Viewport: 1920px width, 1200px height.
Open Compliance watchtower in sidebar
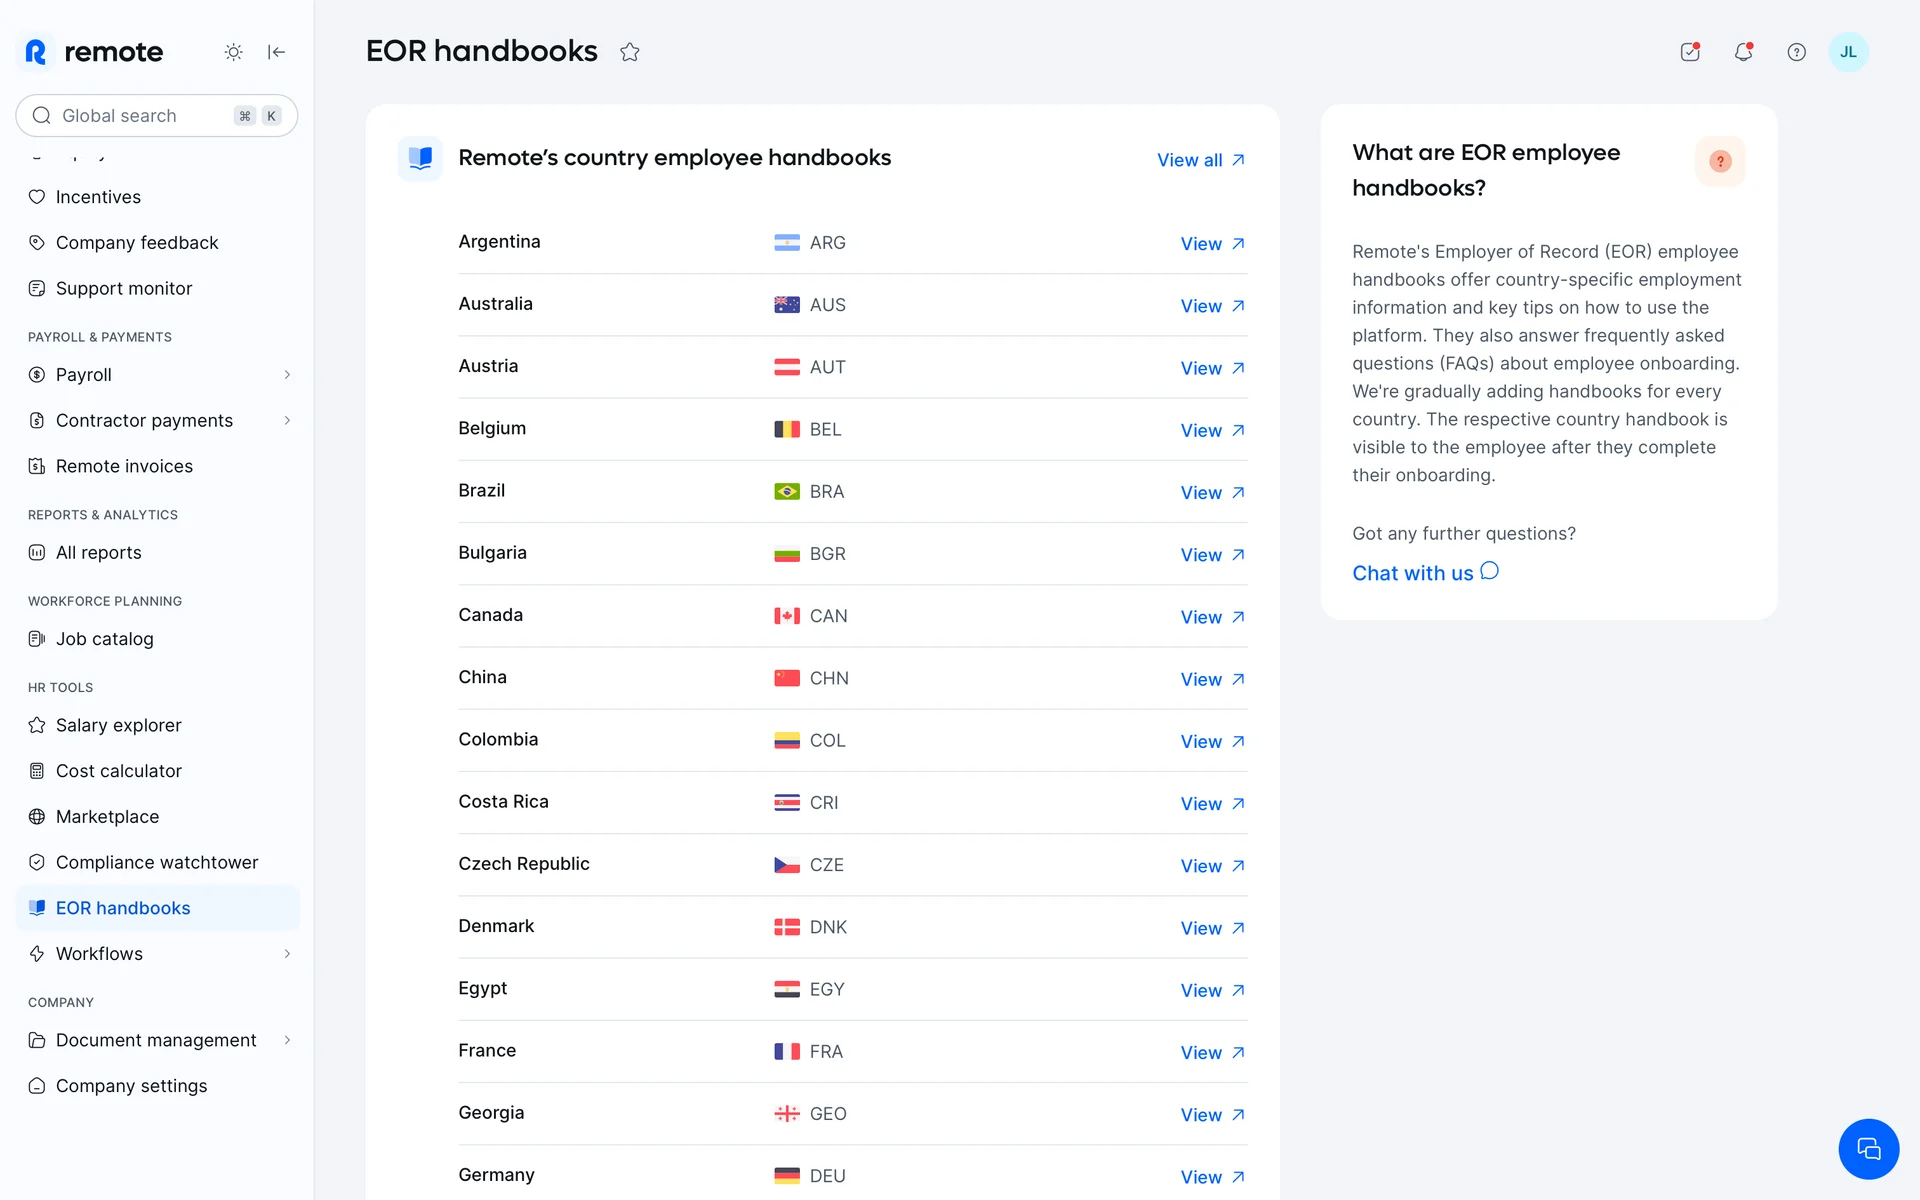coord(157,862)
